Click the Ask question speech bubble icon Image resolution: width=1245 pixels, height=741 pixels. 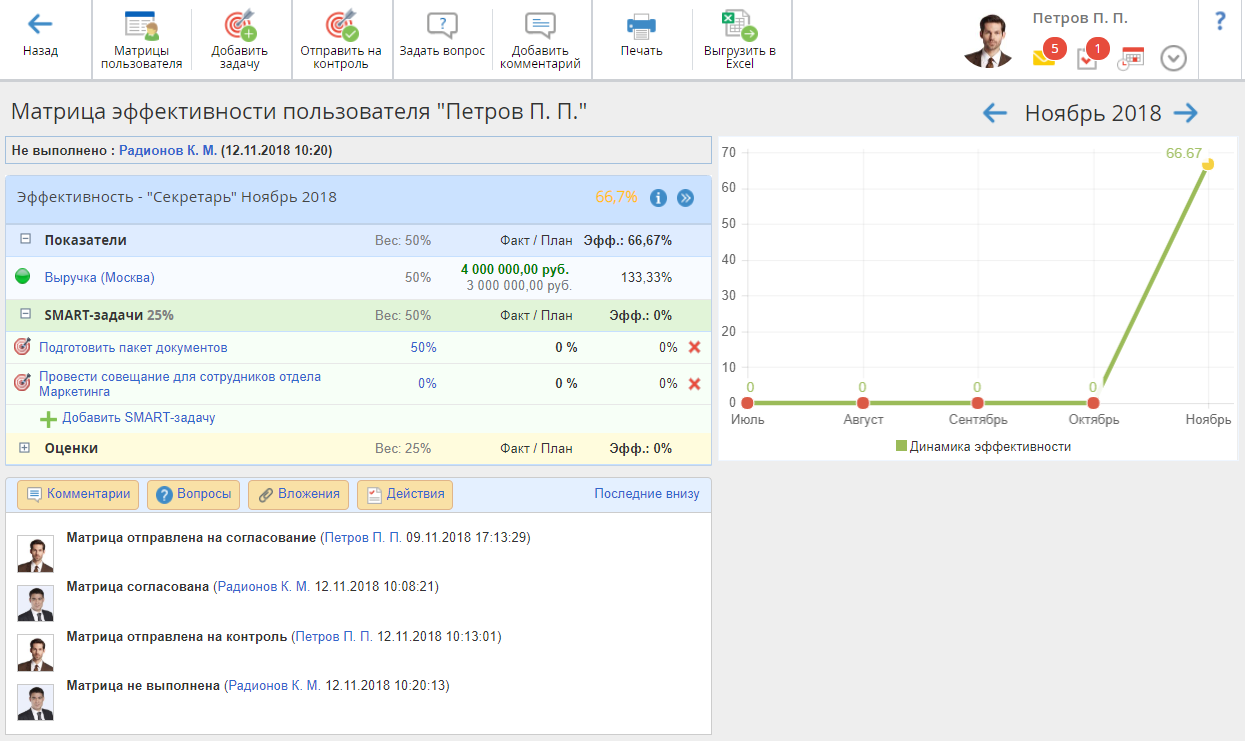(x=442, y=25)
